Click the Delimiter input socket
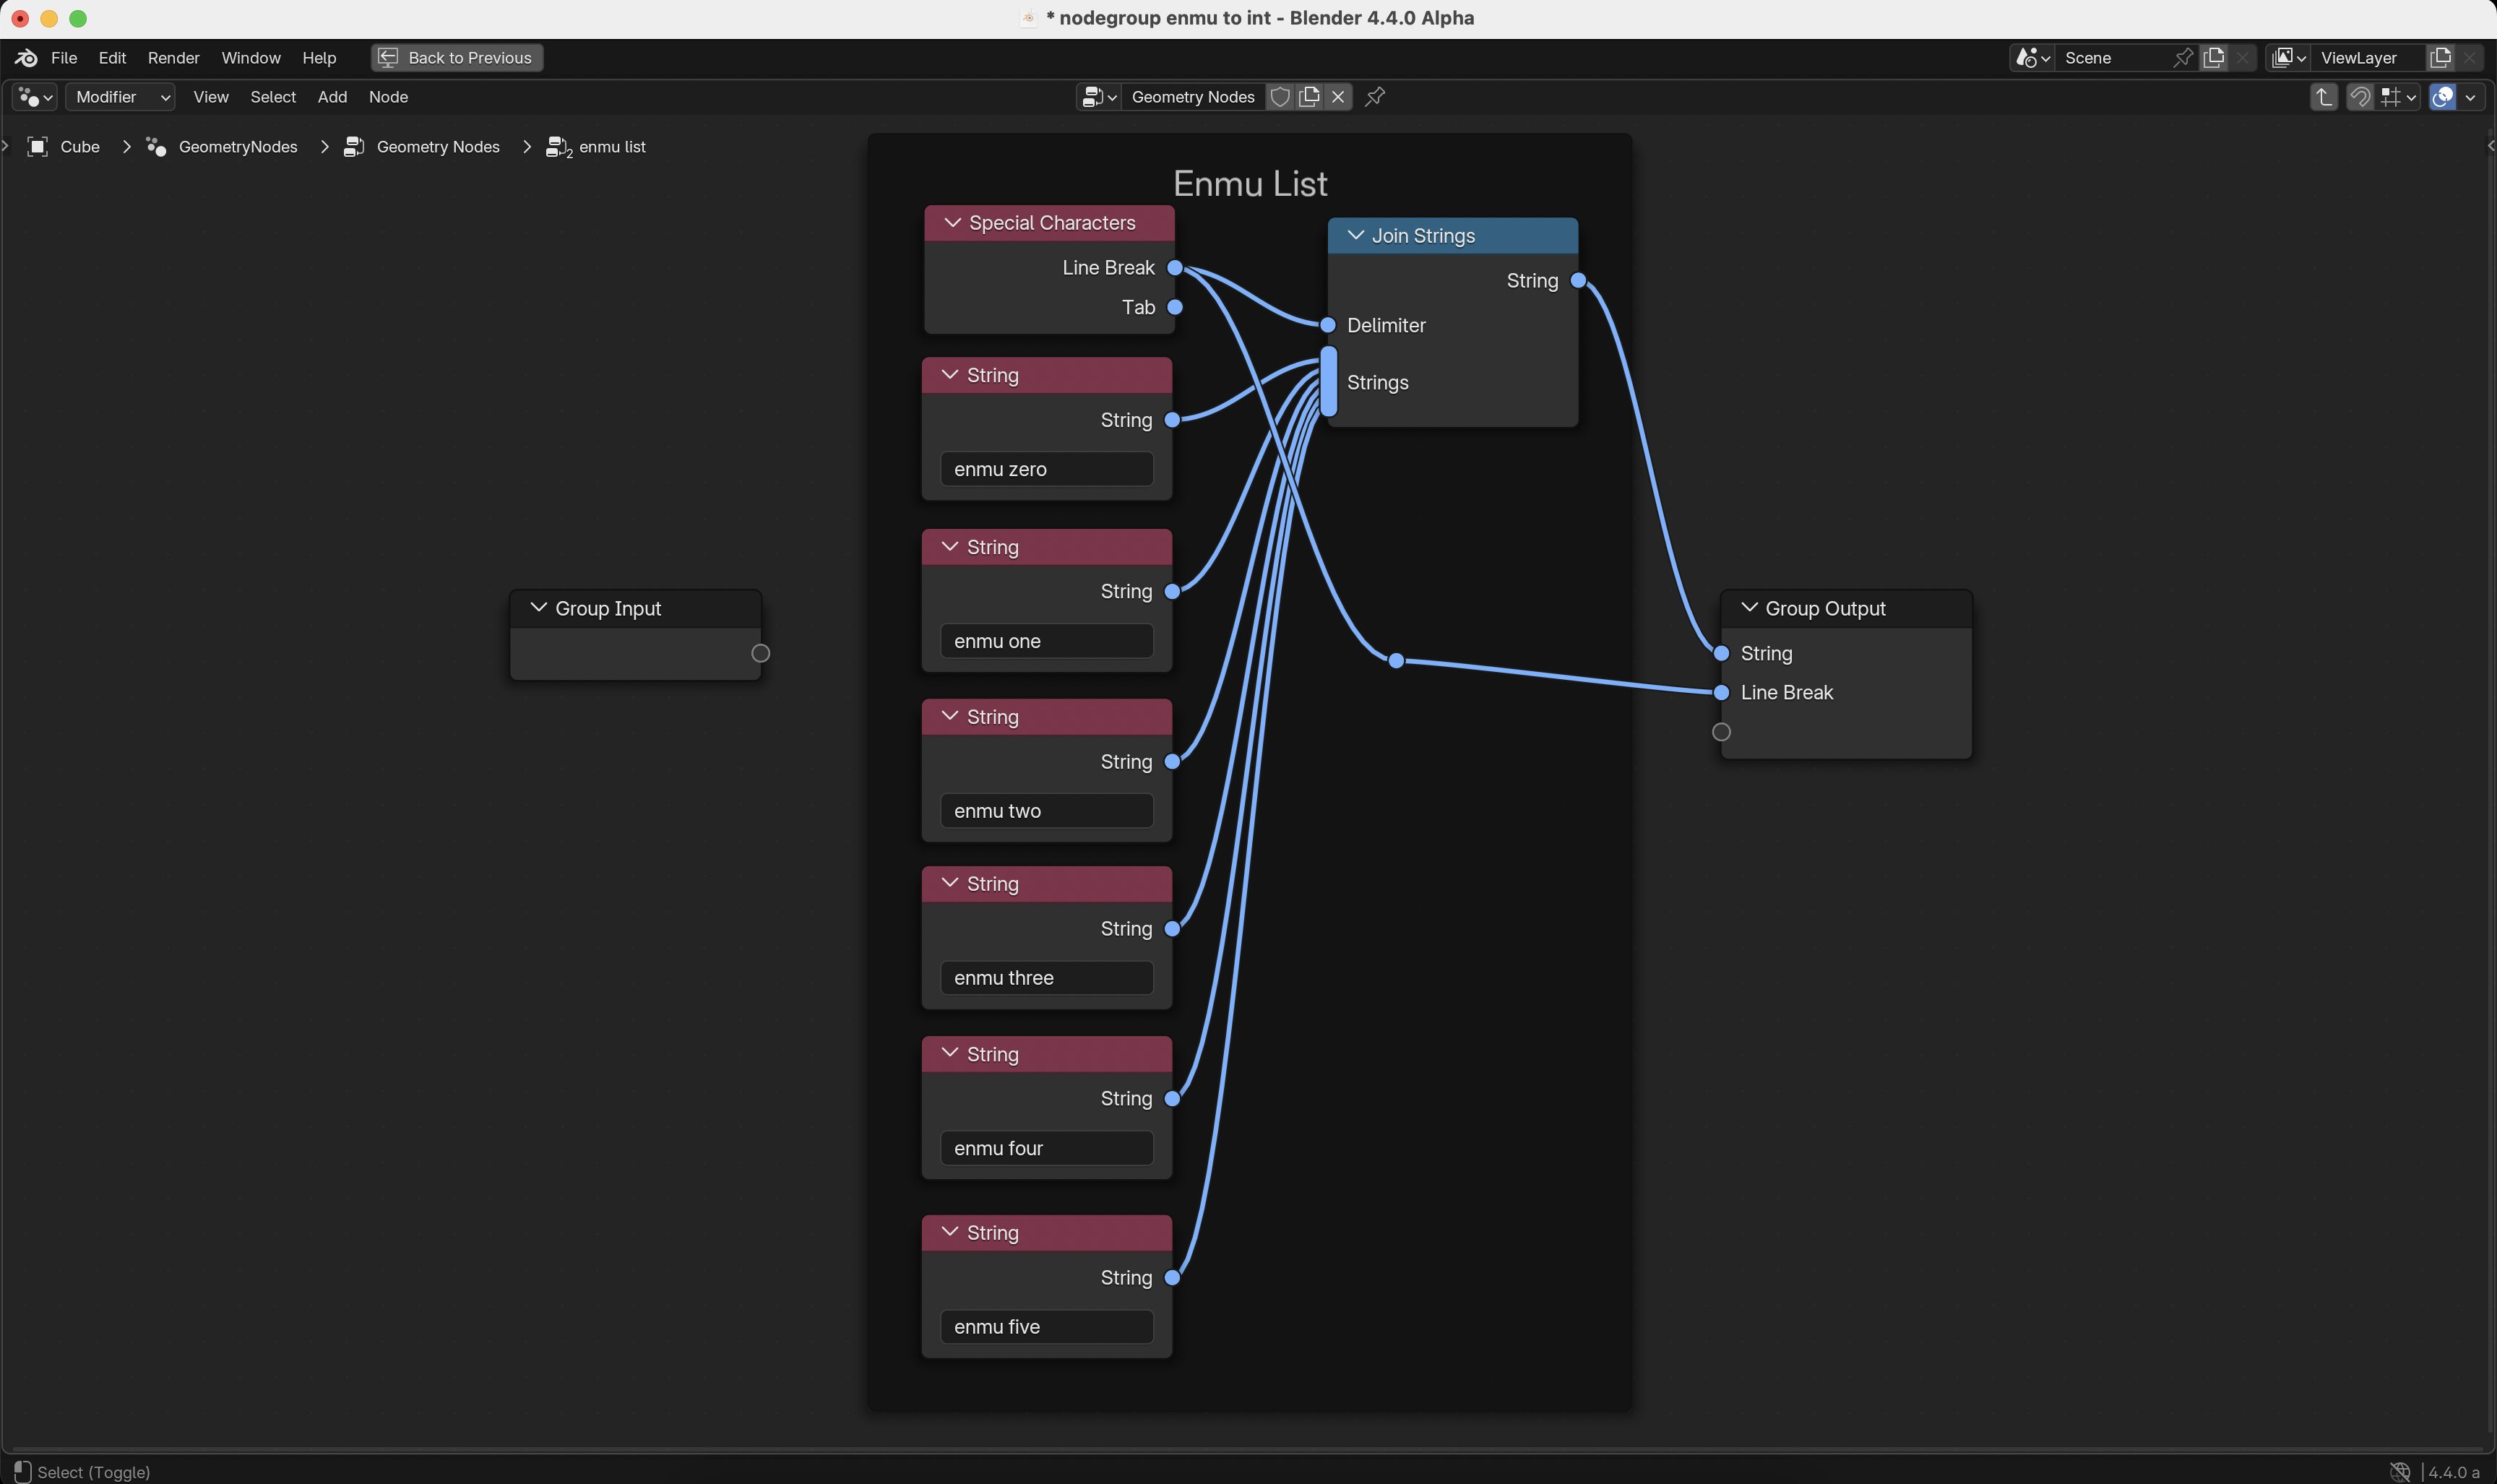The width and height of the screenshot is (2497, 1484). coord(1328,325)
